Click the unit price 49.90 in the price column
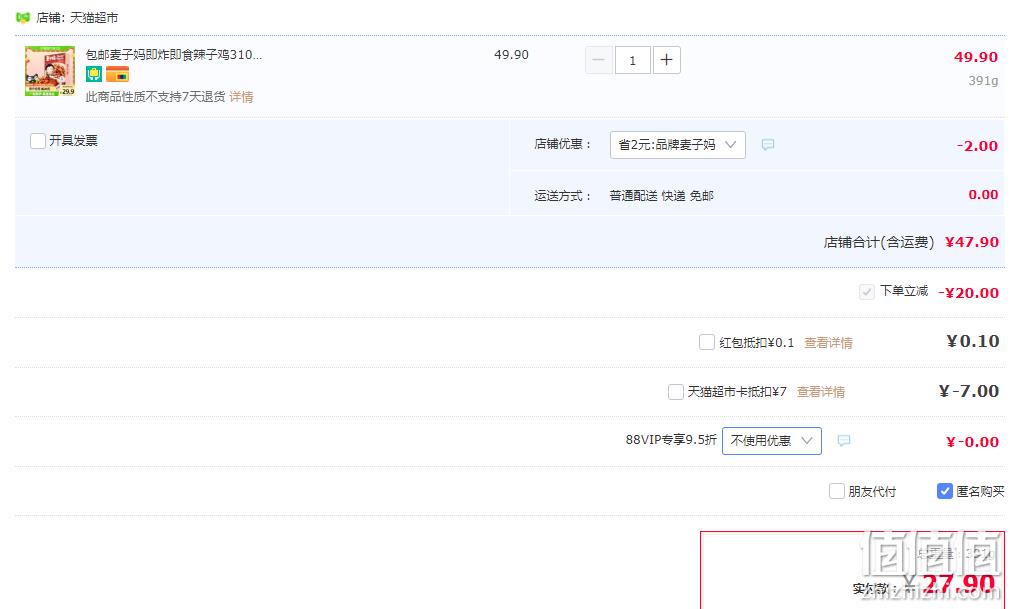 (511, 55)
